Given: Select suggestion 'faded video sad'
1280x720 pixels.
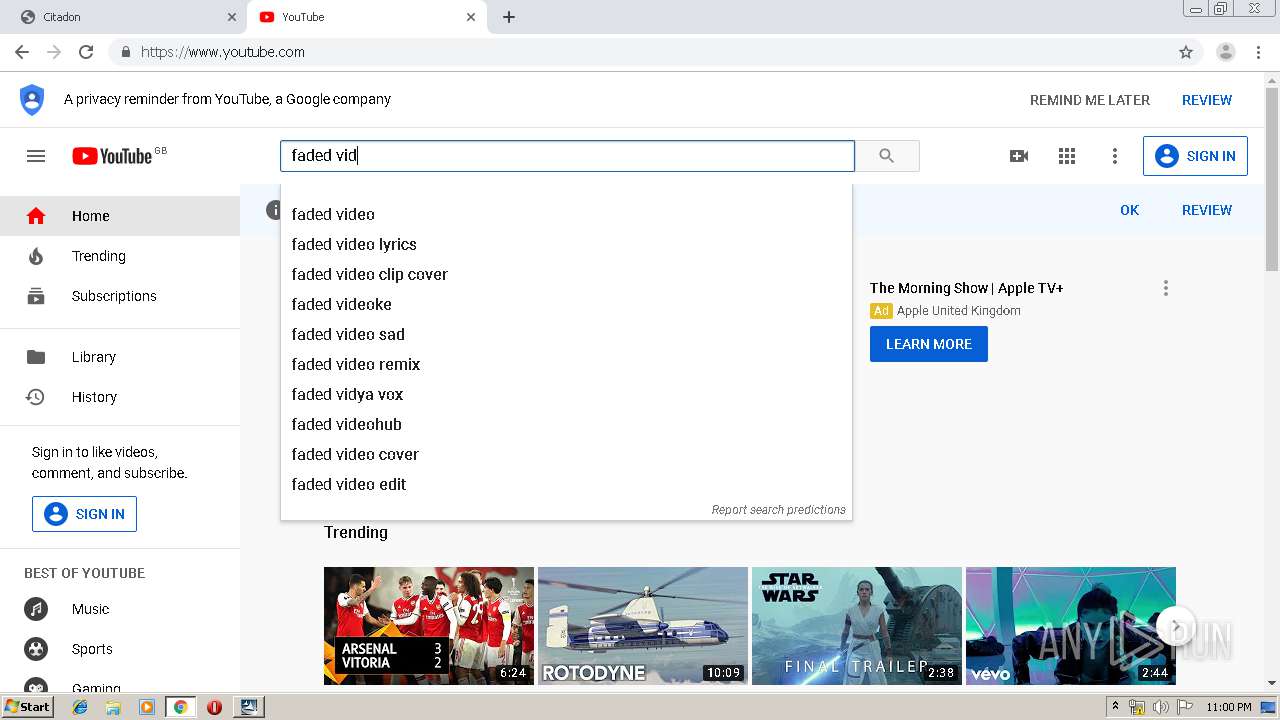Looking at the screenshot, I should (x=566, y=334).
